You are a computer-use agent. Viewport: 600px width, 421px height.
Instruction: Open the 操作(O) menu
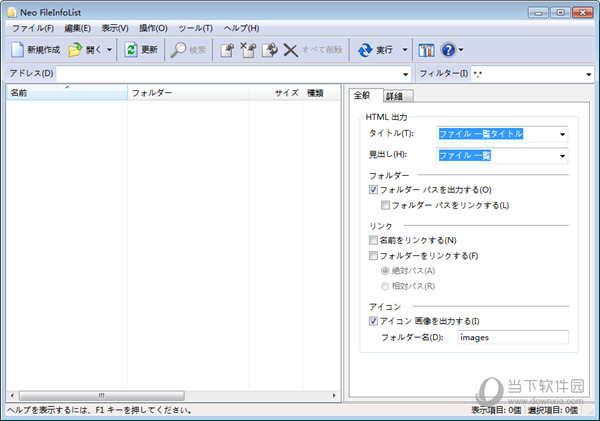pos(153,28)
